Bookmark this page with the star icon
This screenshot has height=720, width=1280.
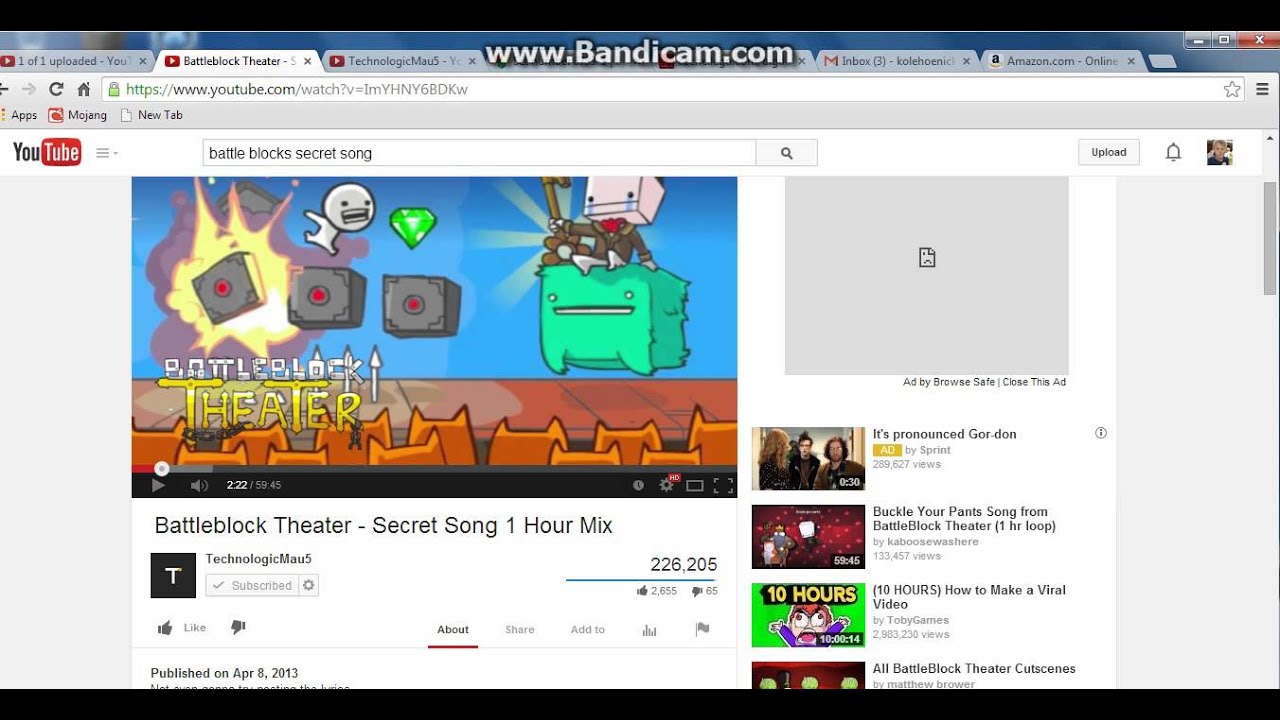click(1232, 89)
